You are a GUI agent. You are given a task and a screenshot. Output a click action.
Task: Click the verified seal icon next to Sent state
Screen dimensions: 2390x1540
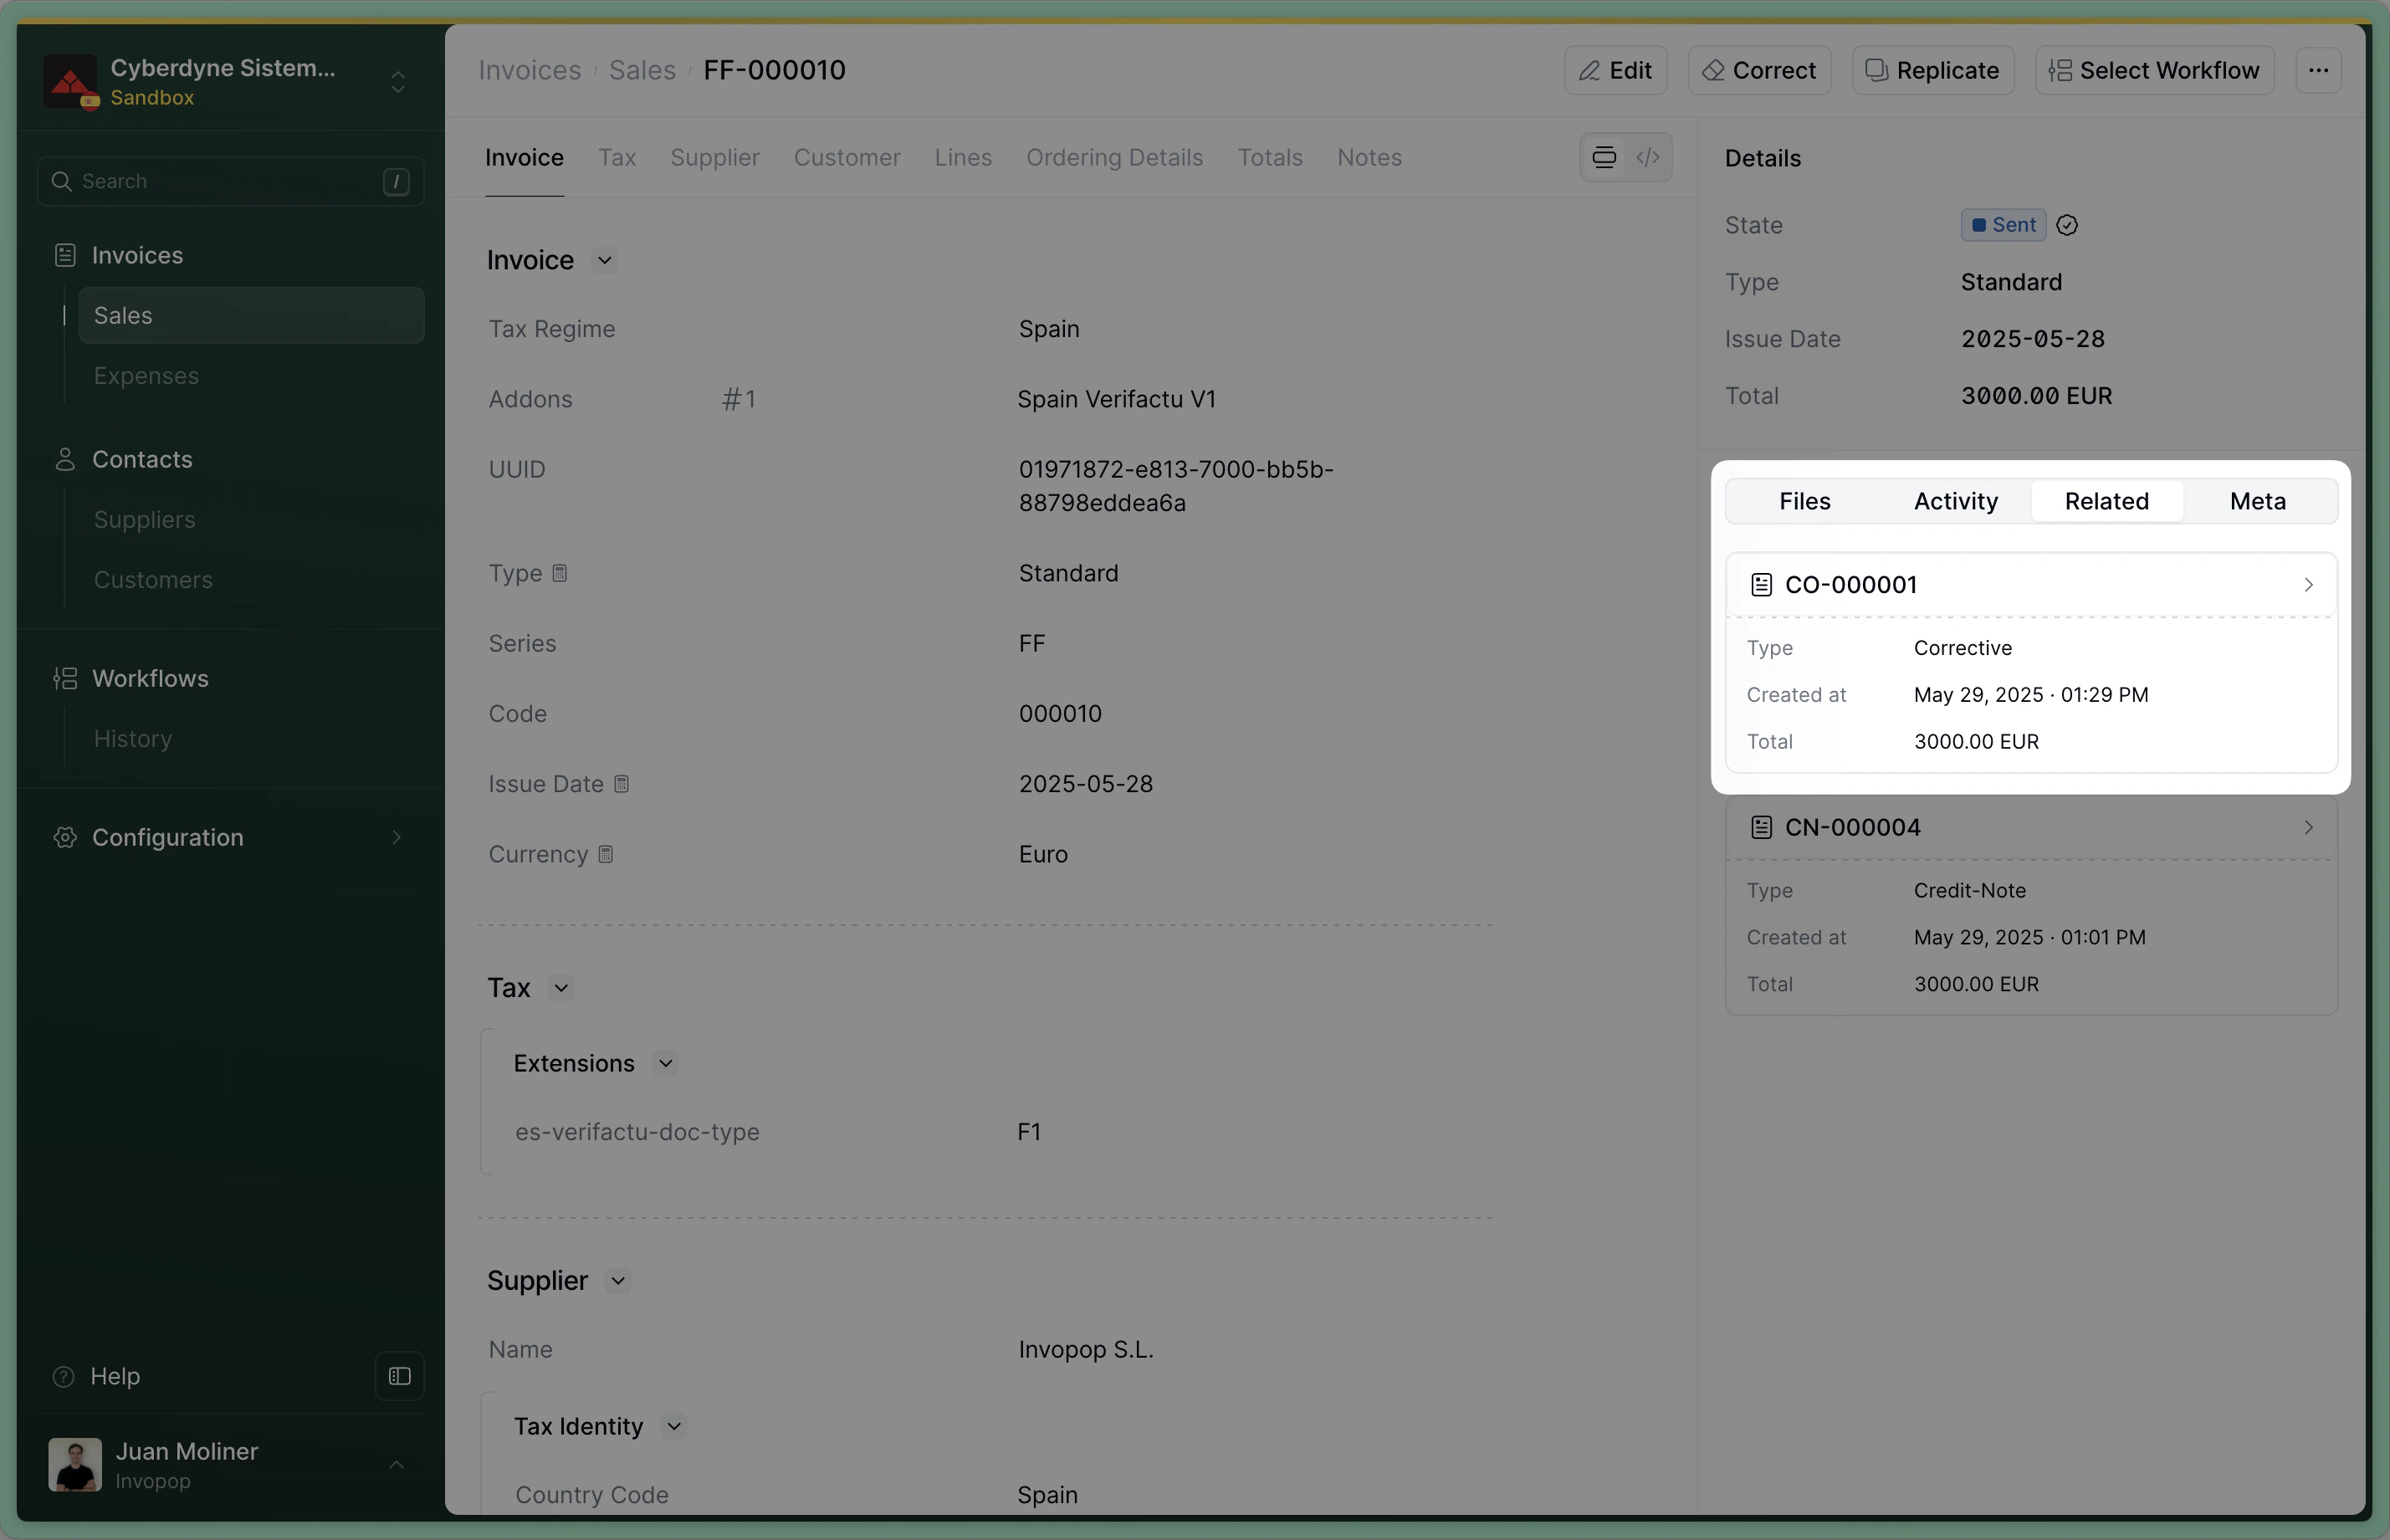(x=2066, y=224)
